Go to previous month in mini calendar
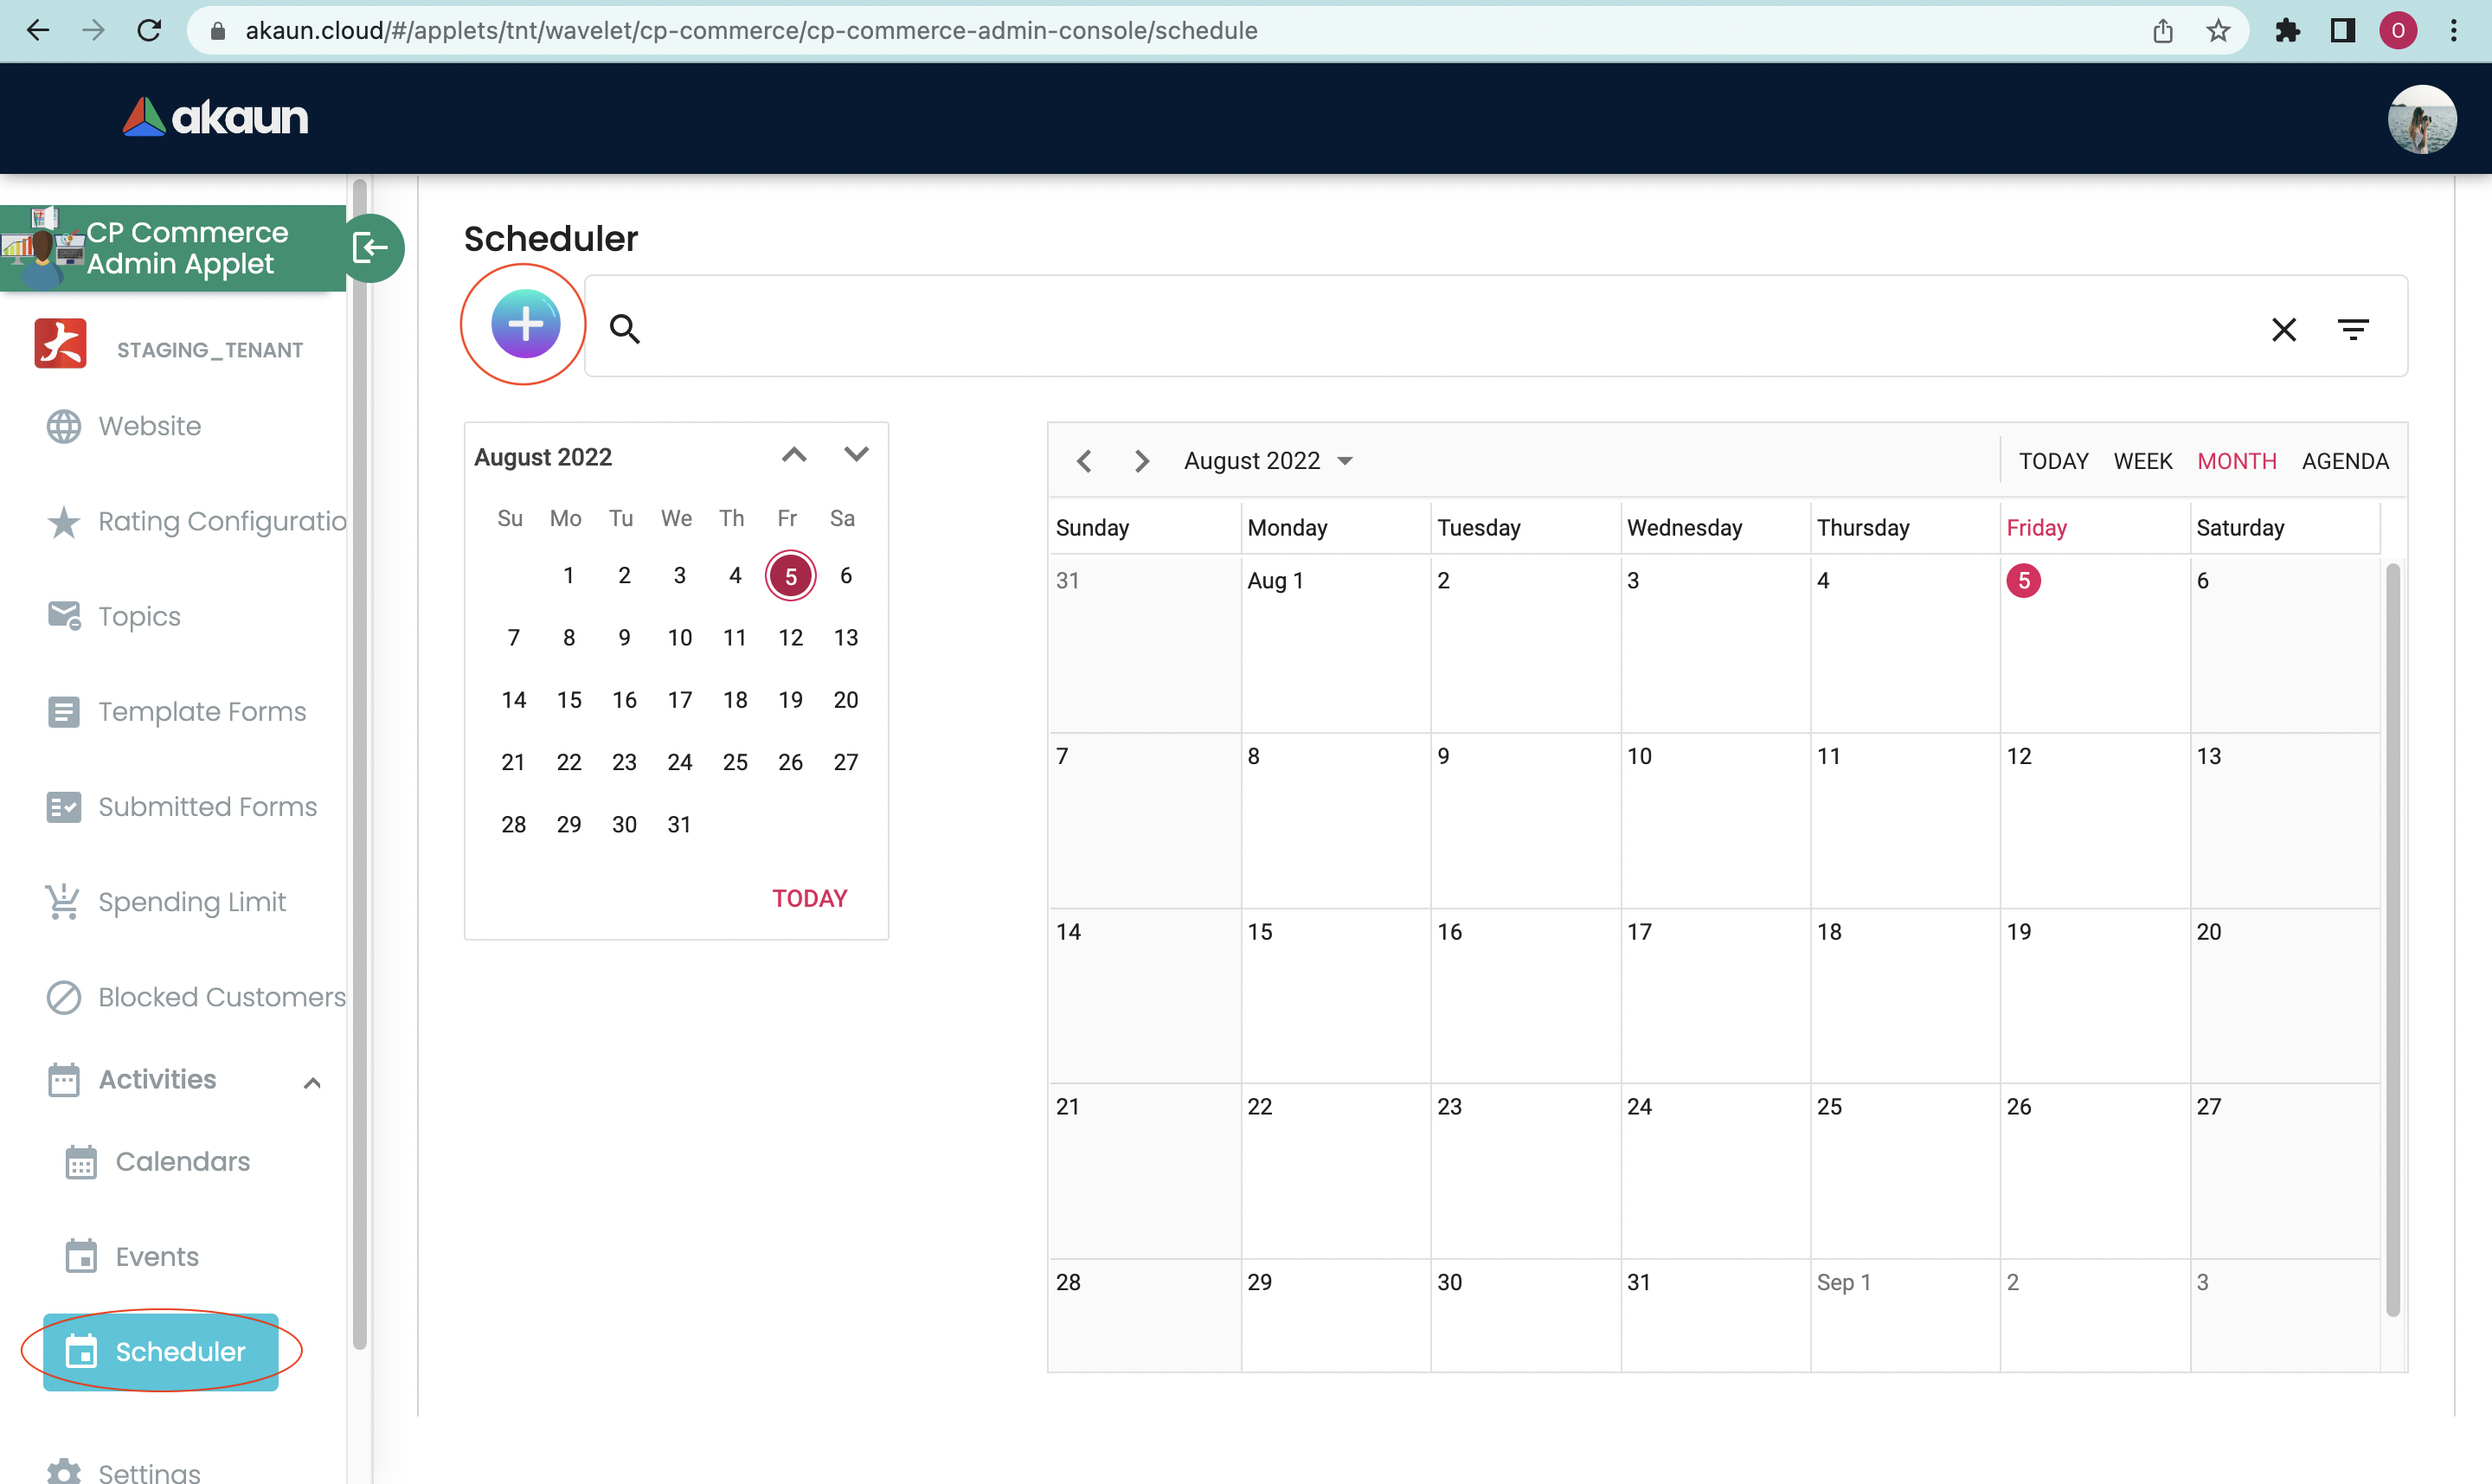 point(794,455)
